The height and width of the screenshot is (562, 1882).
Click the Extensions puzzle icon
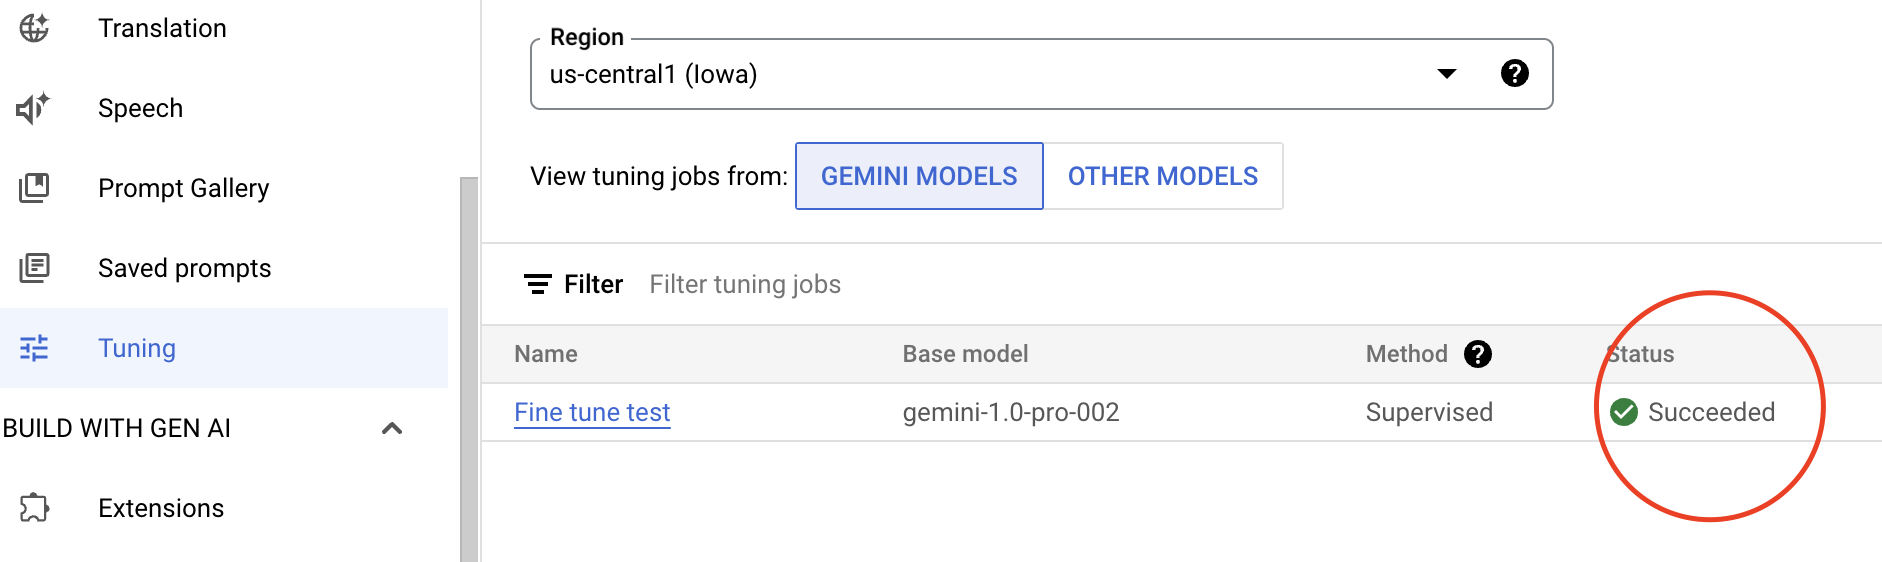pos(34,508)
